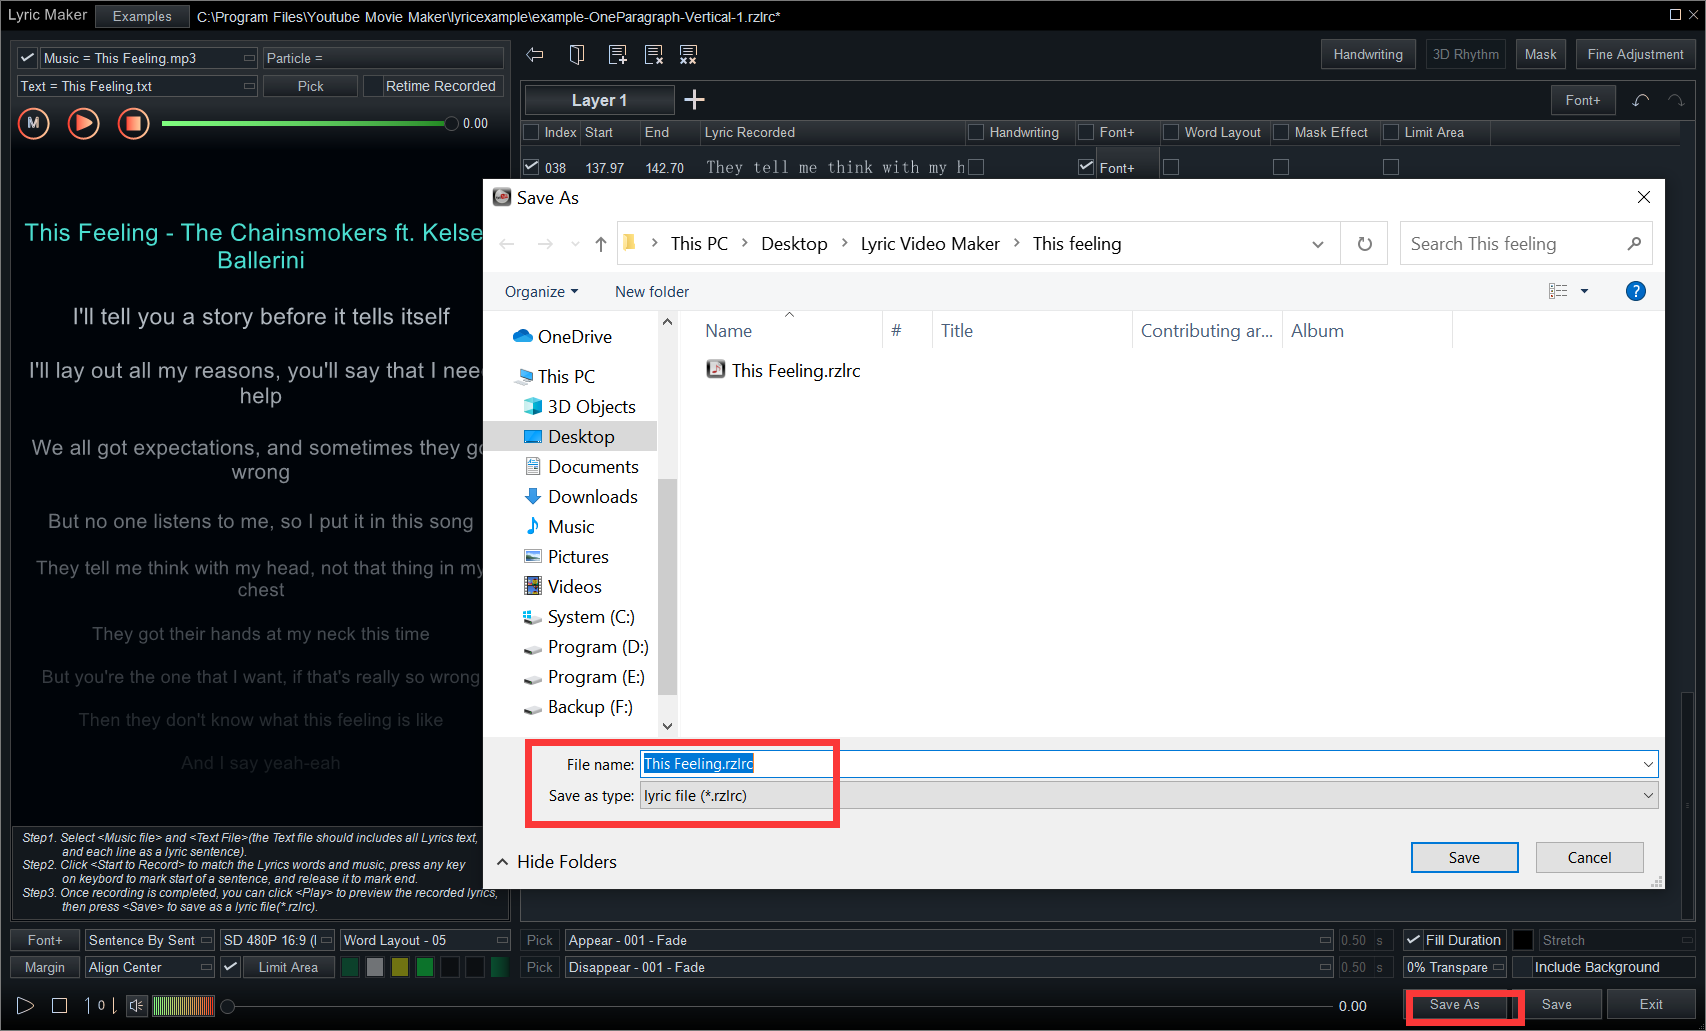This screenshot has height=1031, width=1706.
Task: Refresh the Save As folder listing
Action: coord(1364,244)
